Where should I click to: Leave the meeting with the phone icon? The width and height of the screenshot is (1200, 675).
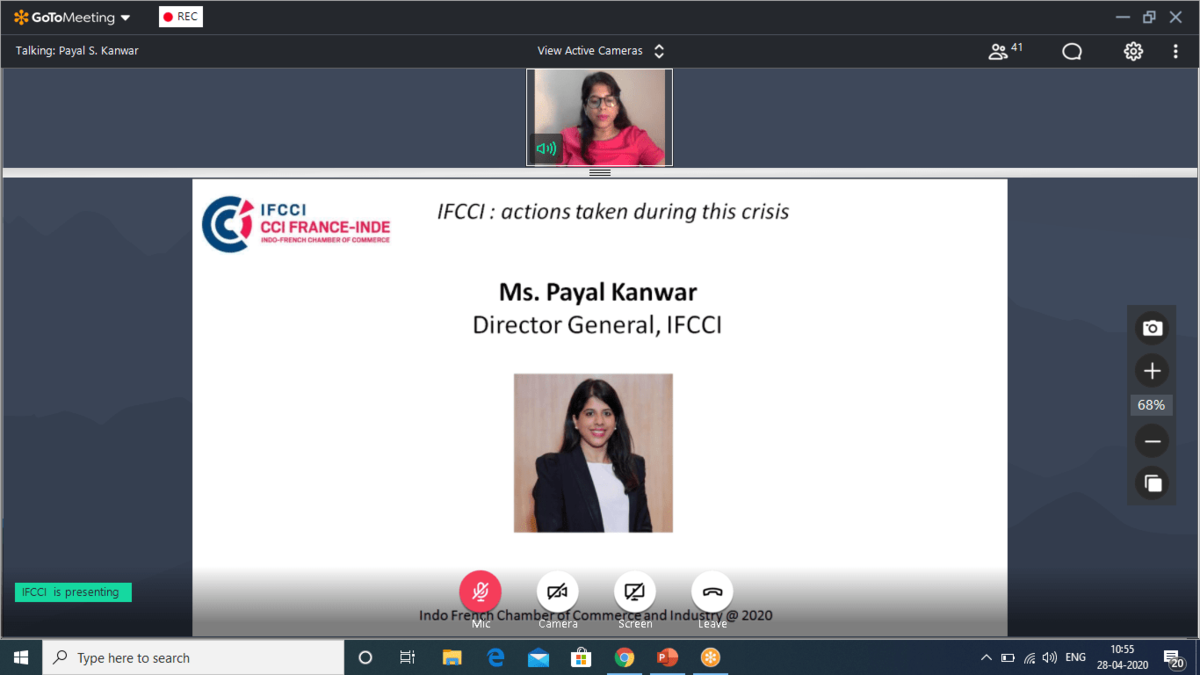click(x=712, y=592)
